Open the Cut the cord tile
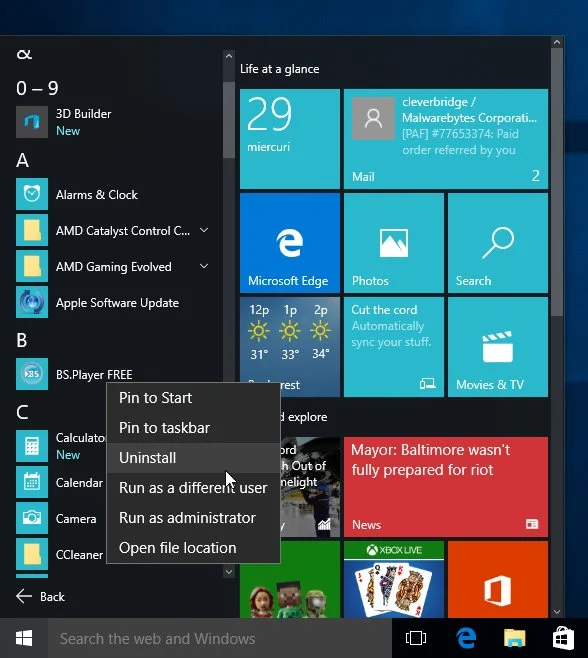This screenshot has width=588, height=658. click(394, 347)
